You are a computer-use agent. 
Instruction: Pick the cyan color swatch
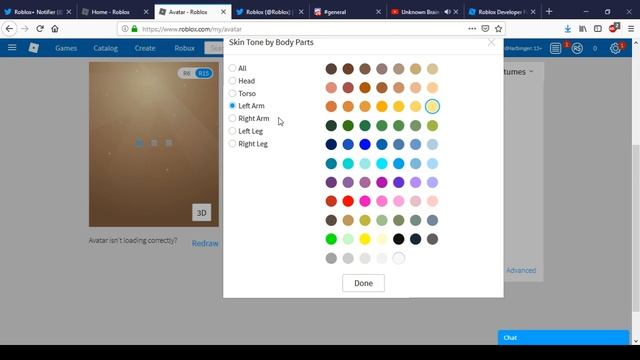click(382, 164)
